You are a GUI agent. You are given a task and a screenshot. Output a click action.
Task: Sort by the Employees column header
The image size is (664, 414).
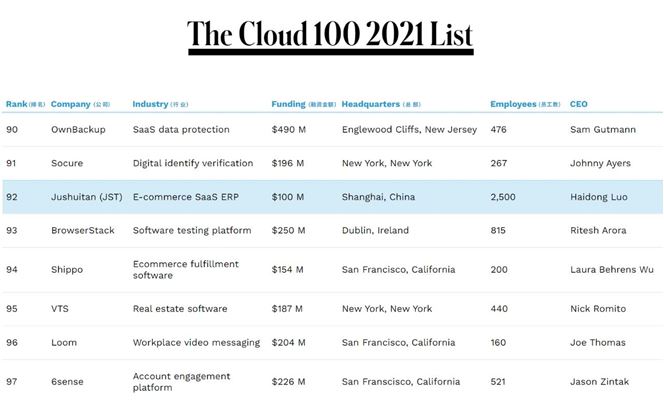coord(526,104)
